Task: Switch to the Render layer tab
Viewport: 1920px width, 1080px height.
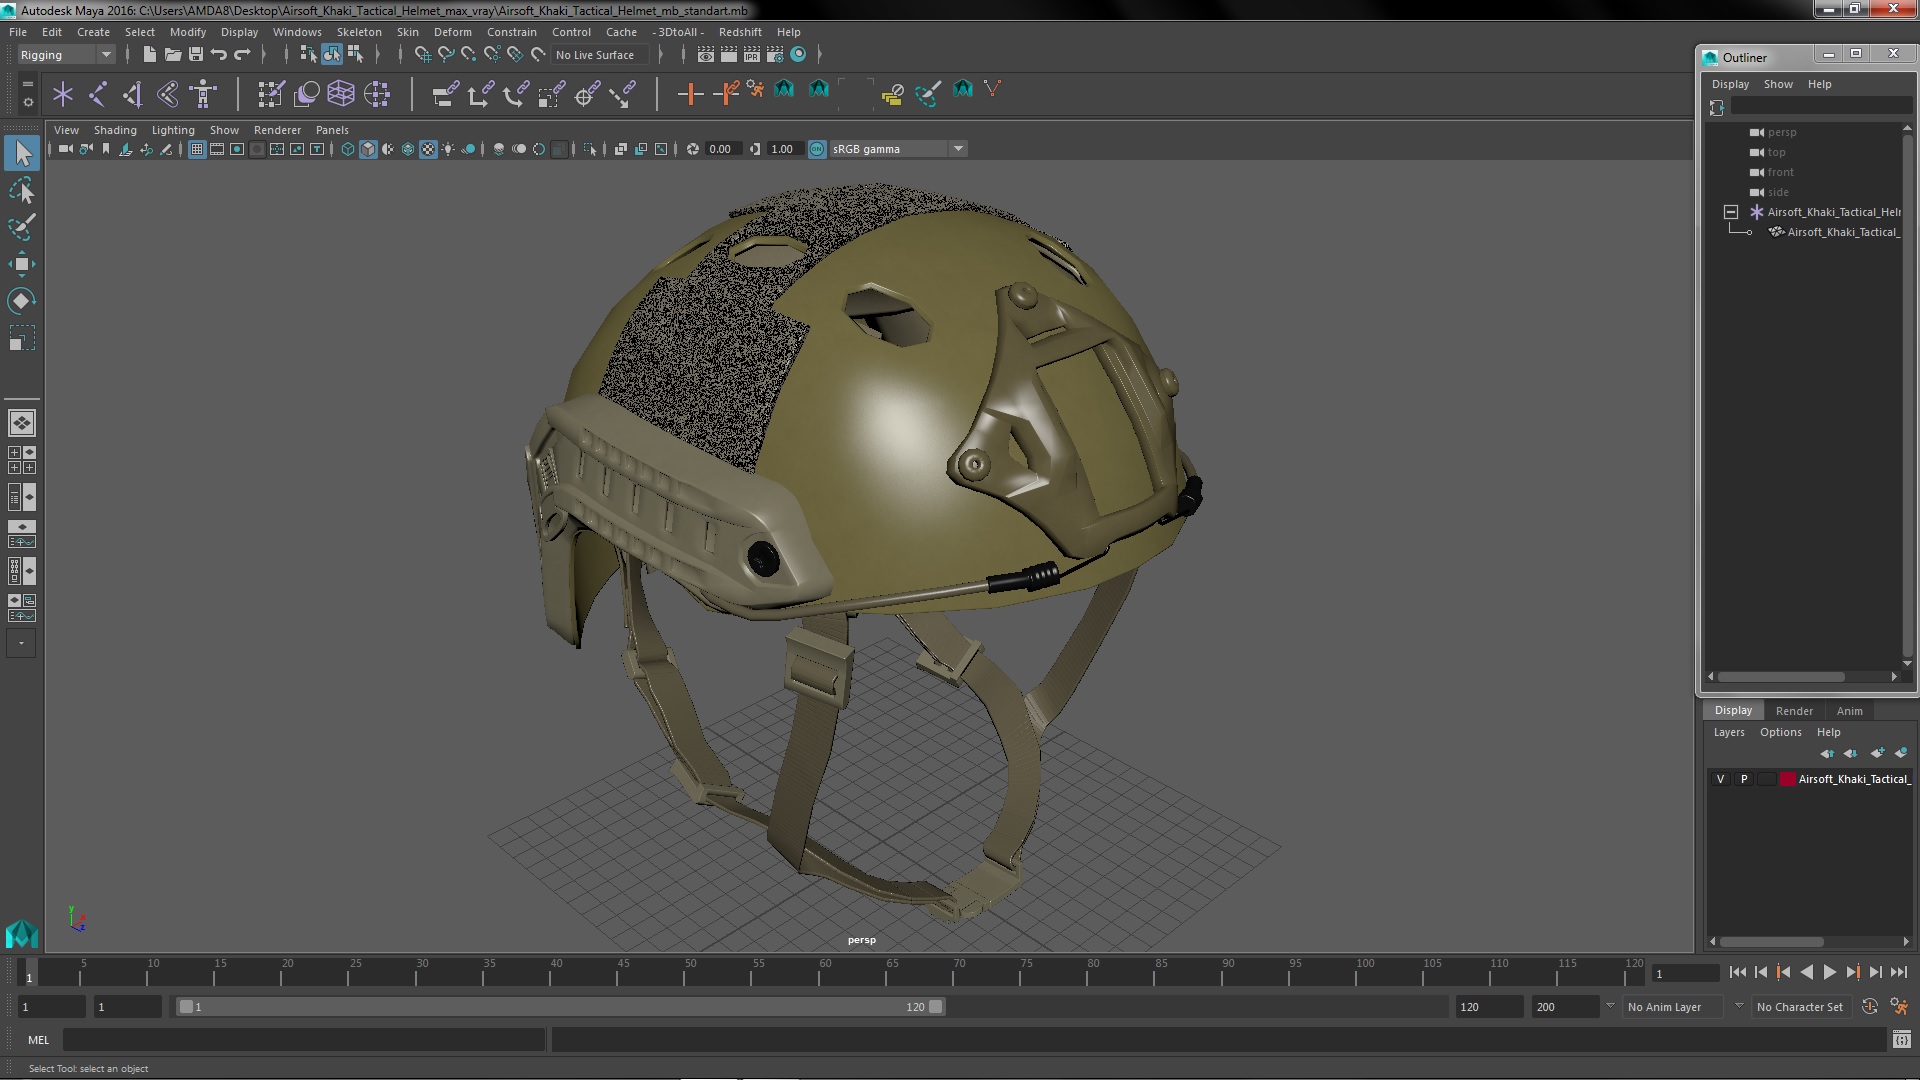Action: pyautogui.click(x=1794, y=711)
